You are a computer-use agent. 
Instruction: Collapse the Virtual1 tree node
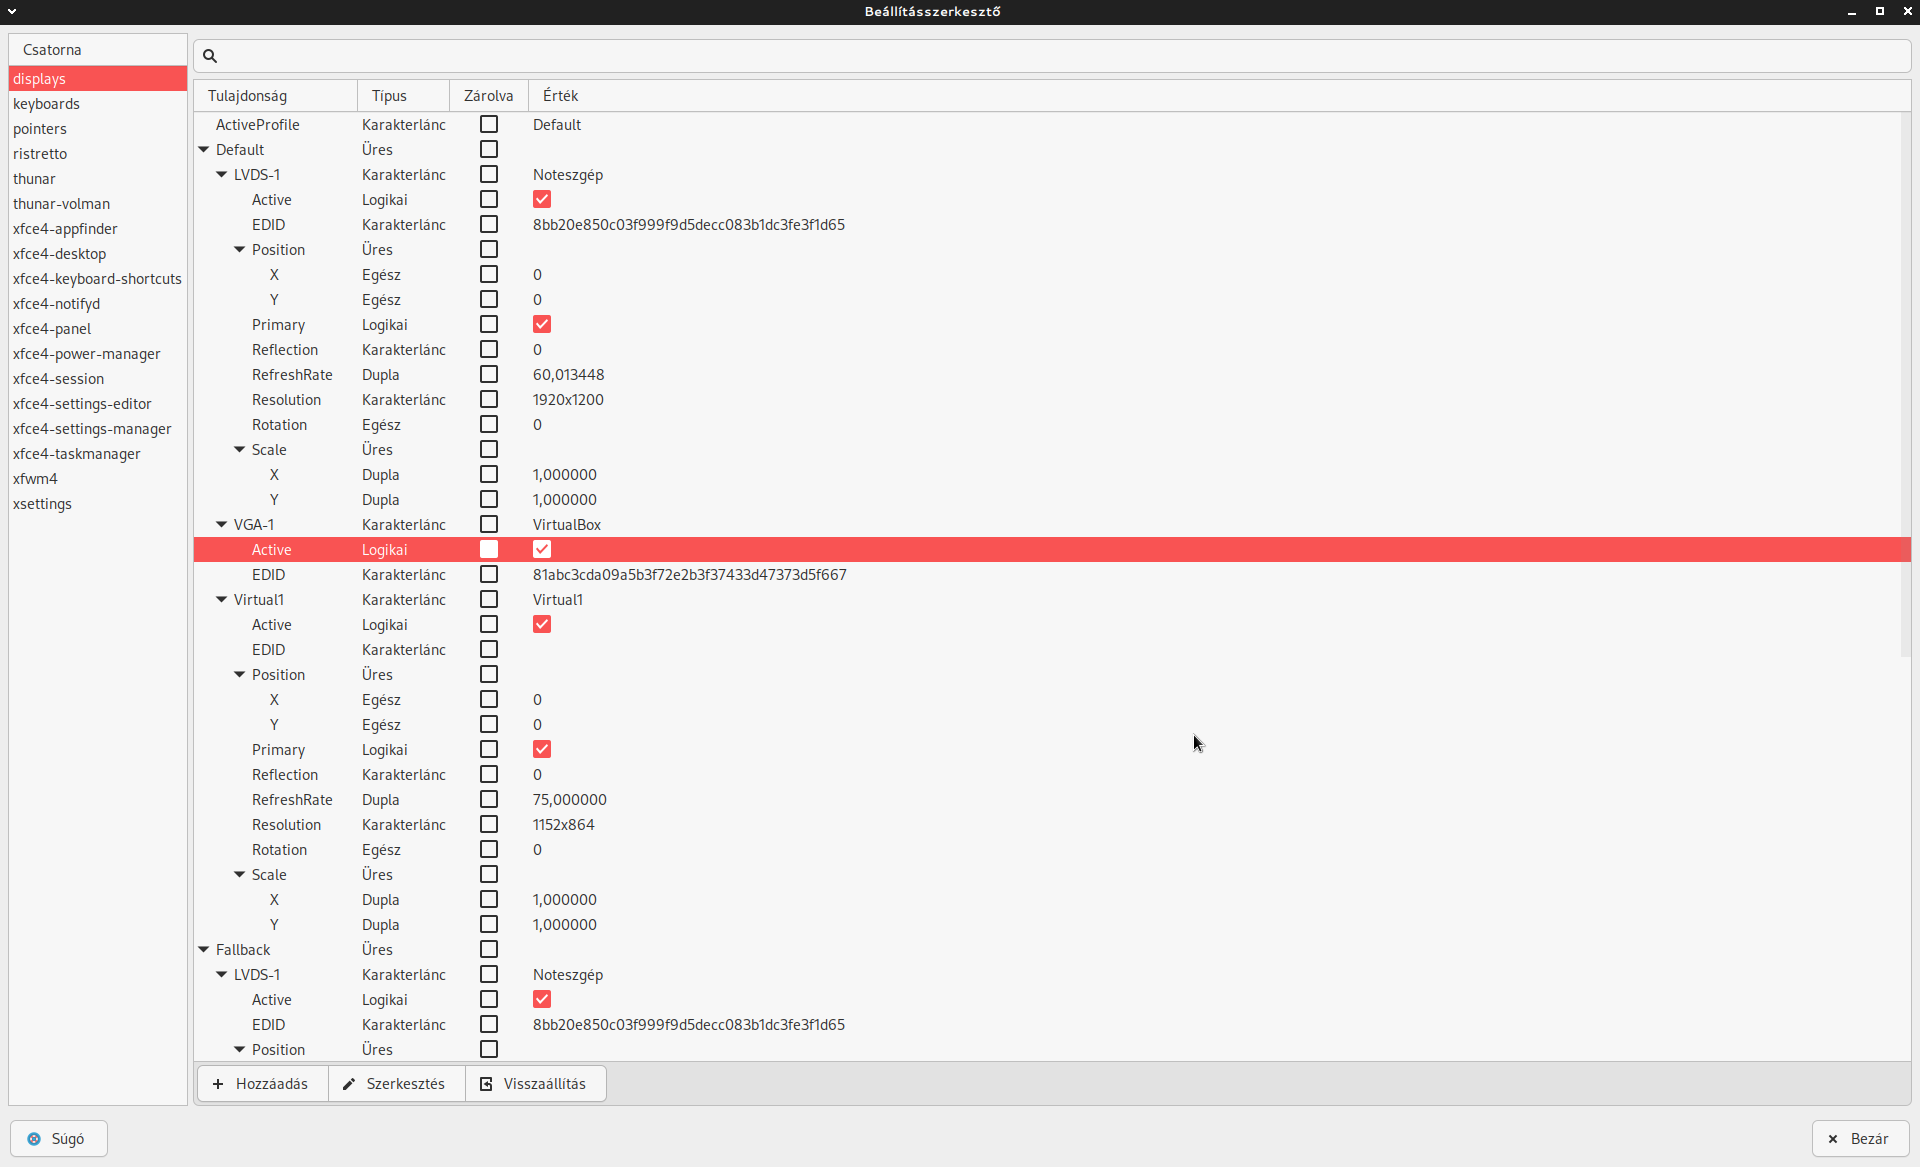[222, 600]
